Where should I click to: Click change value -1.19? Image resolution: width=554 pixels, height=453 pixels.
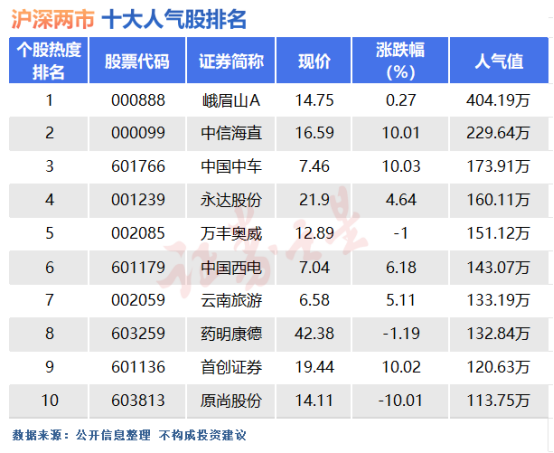coord(401,334)
